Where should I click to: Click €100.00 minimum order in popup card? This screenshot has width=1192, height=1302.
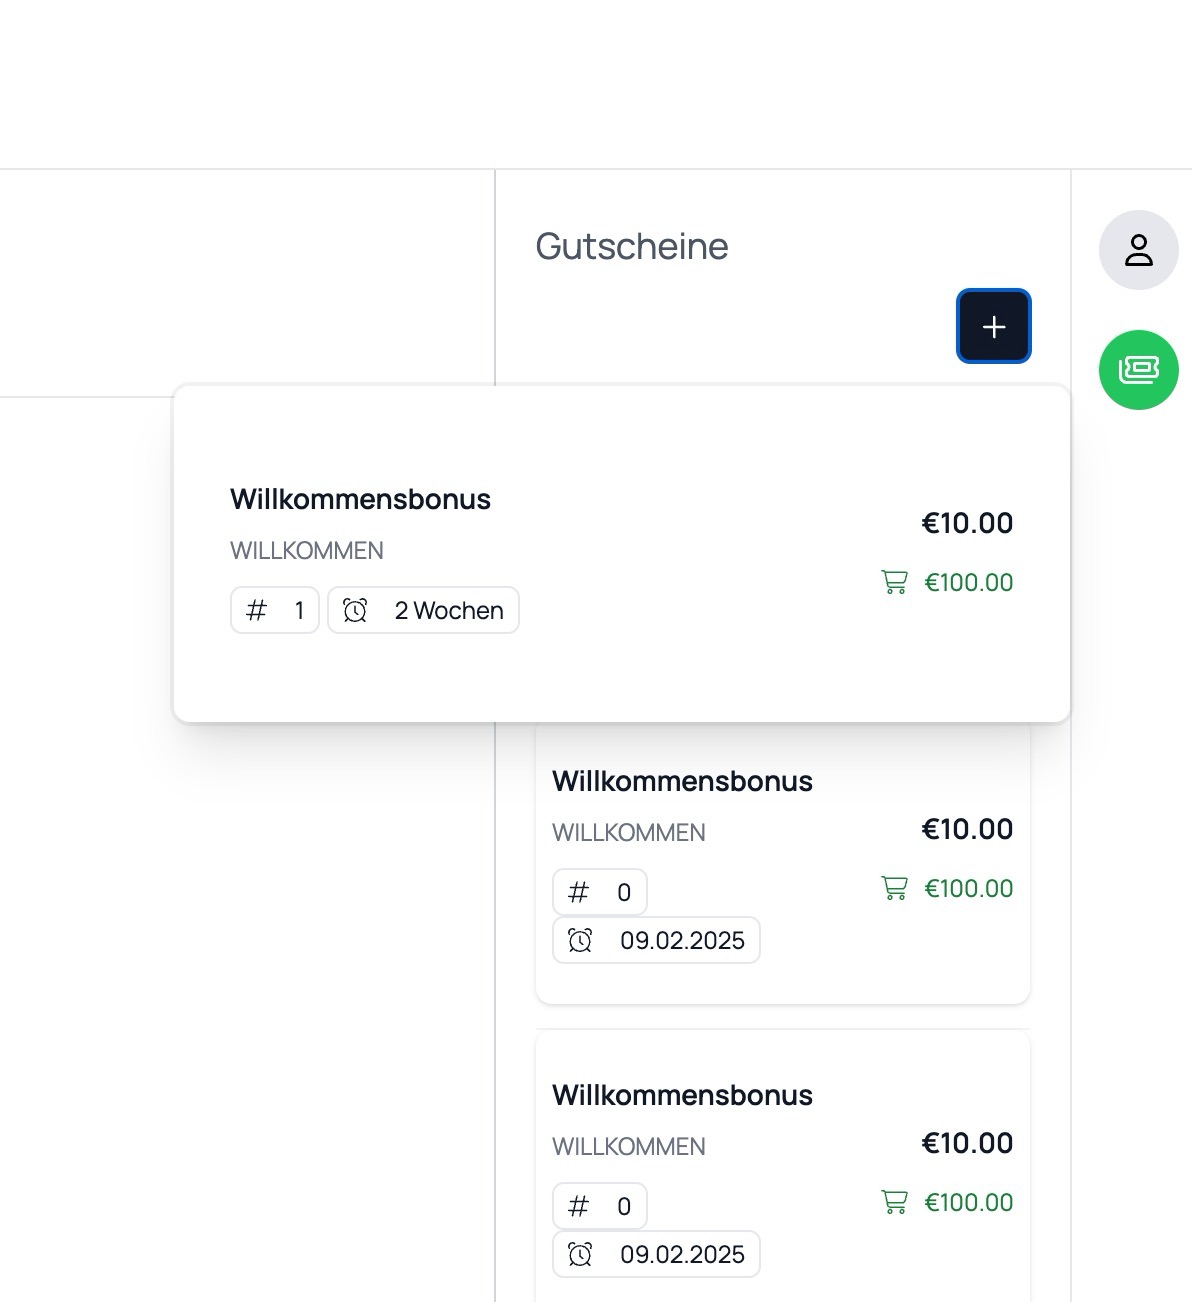(968, 582)
